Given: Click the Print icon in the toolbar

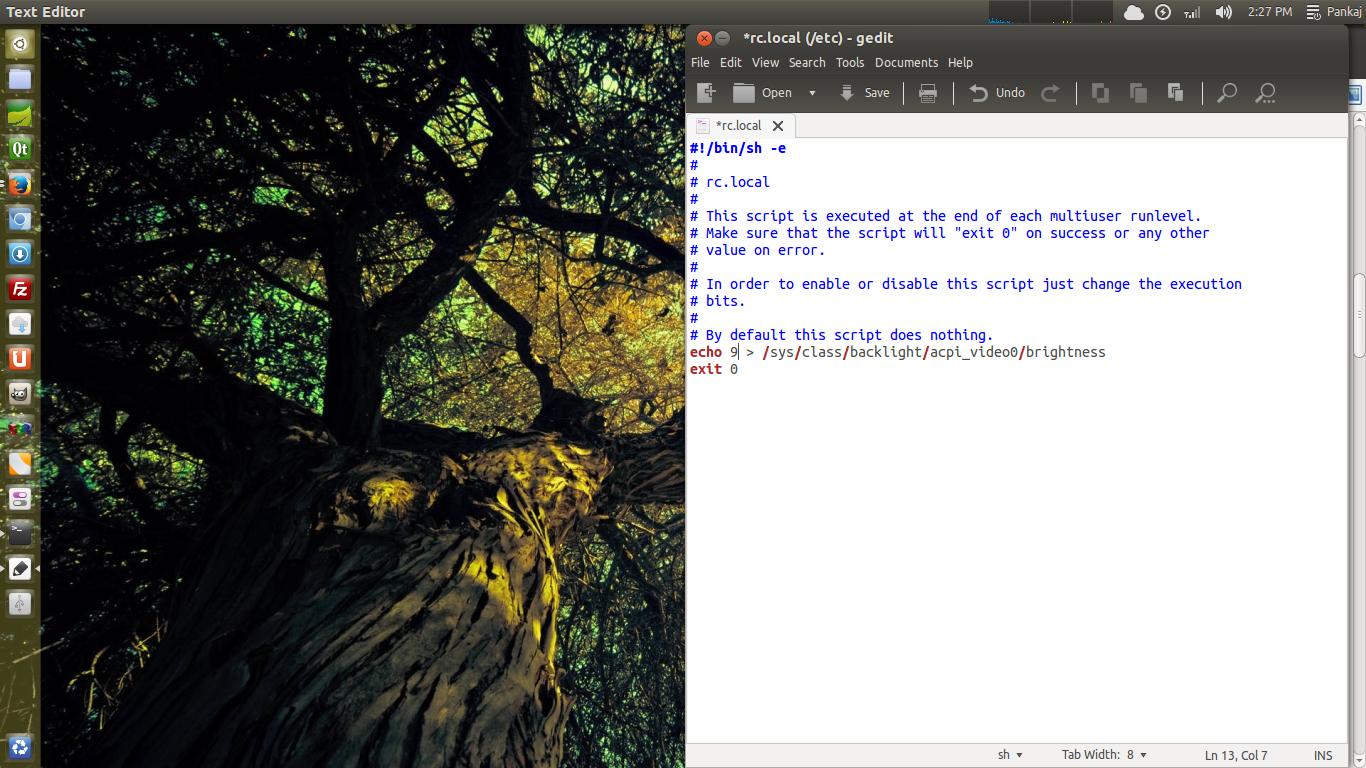Looking at the screenshot, I should pyautogui.click(x=928, y=93).
